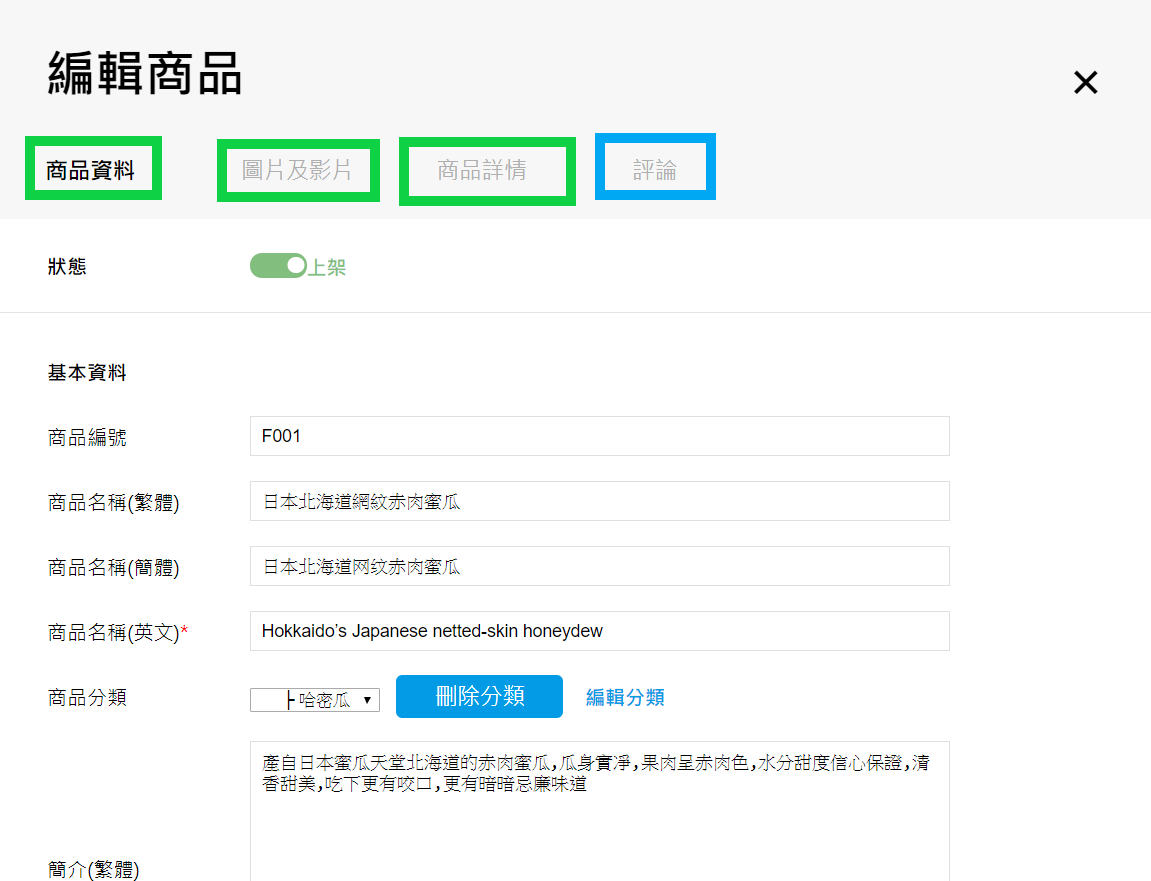Toggle the 上架 status switch off

click(x=278, y=266)
